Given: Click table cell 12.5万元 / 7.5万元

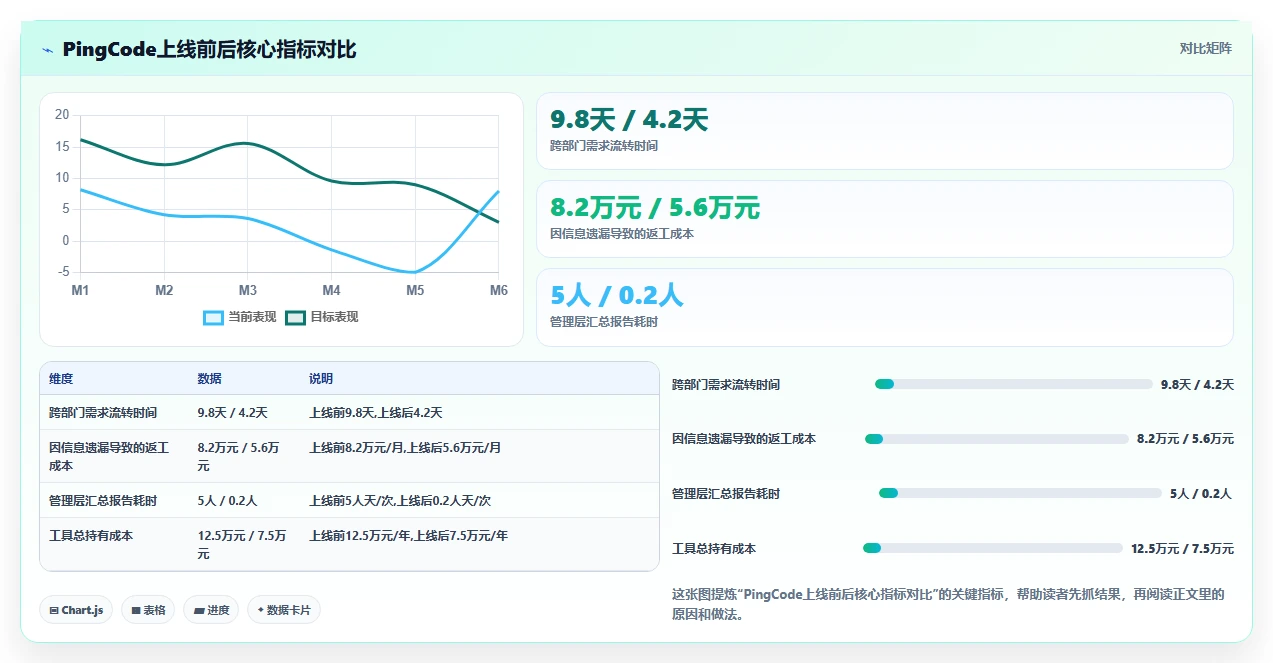Looking at the screenshot, I should 242,545.
